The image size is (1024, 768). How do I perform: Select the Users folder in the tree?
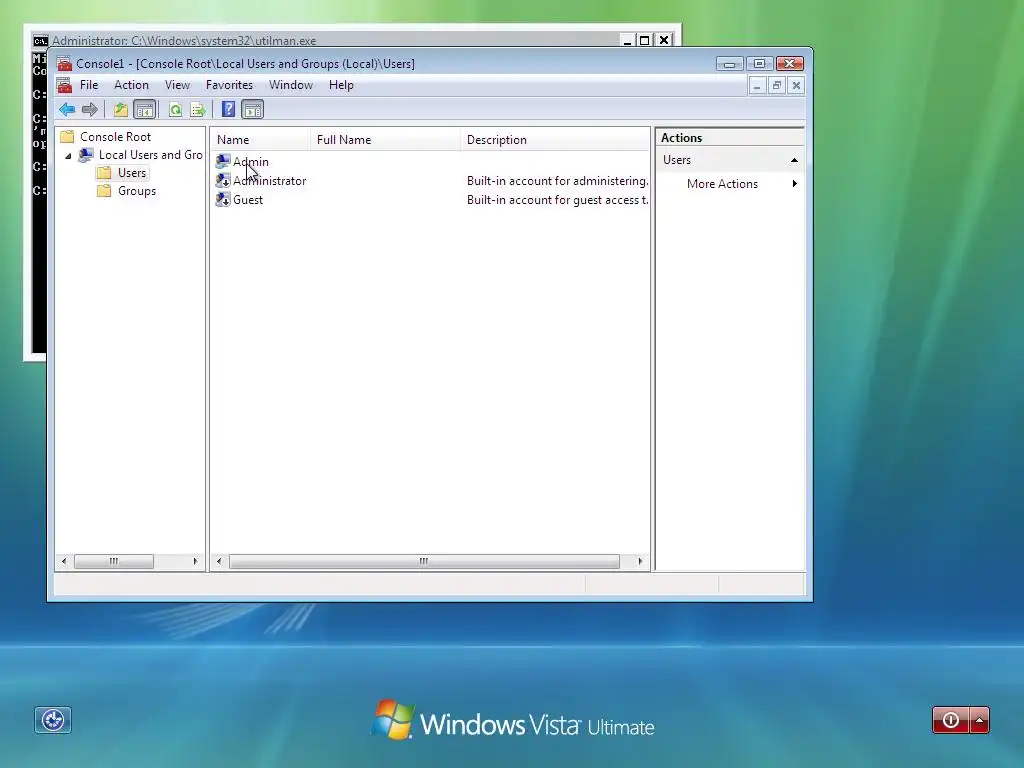click(x=132, y=173)
